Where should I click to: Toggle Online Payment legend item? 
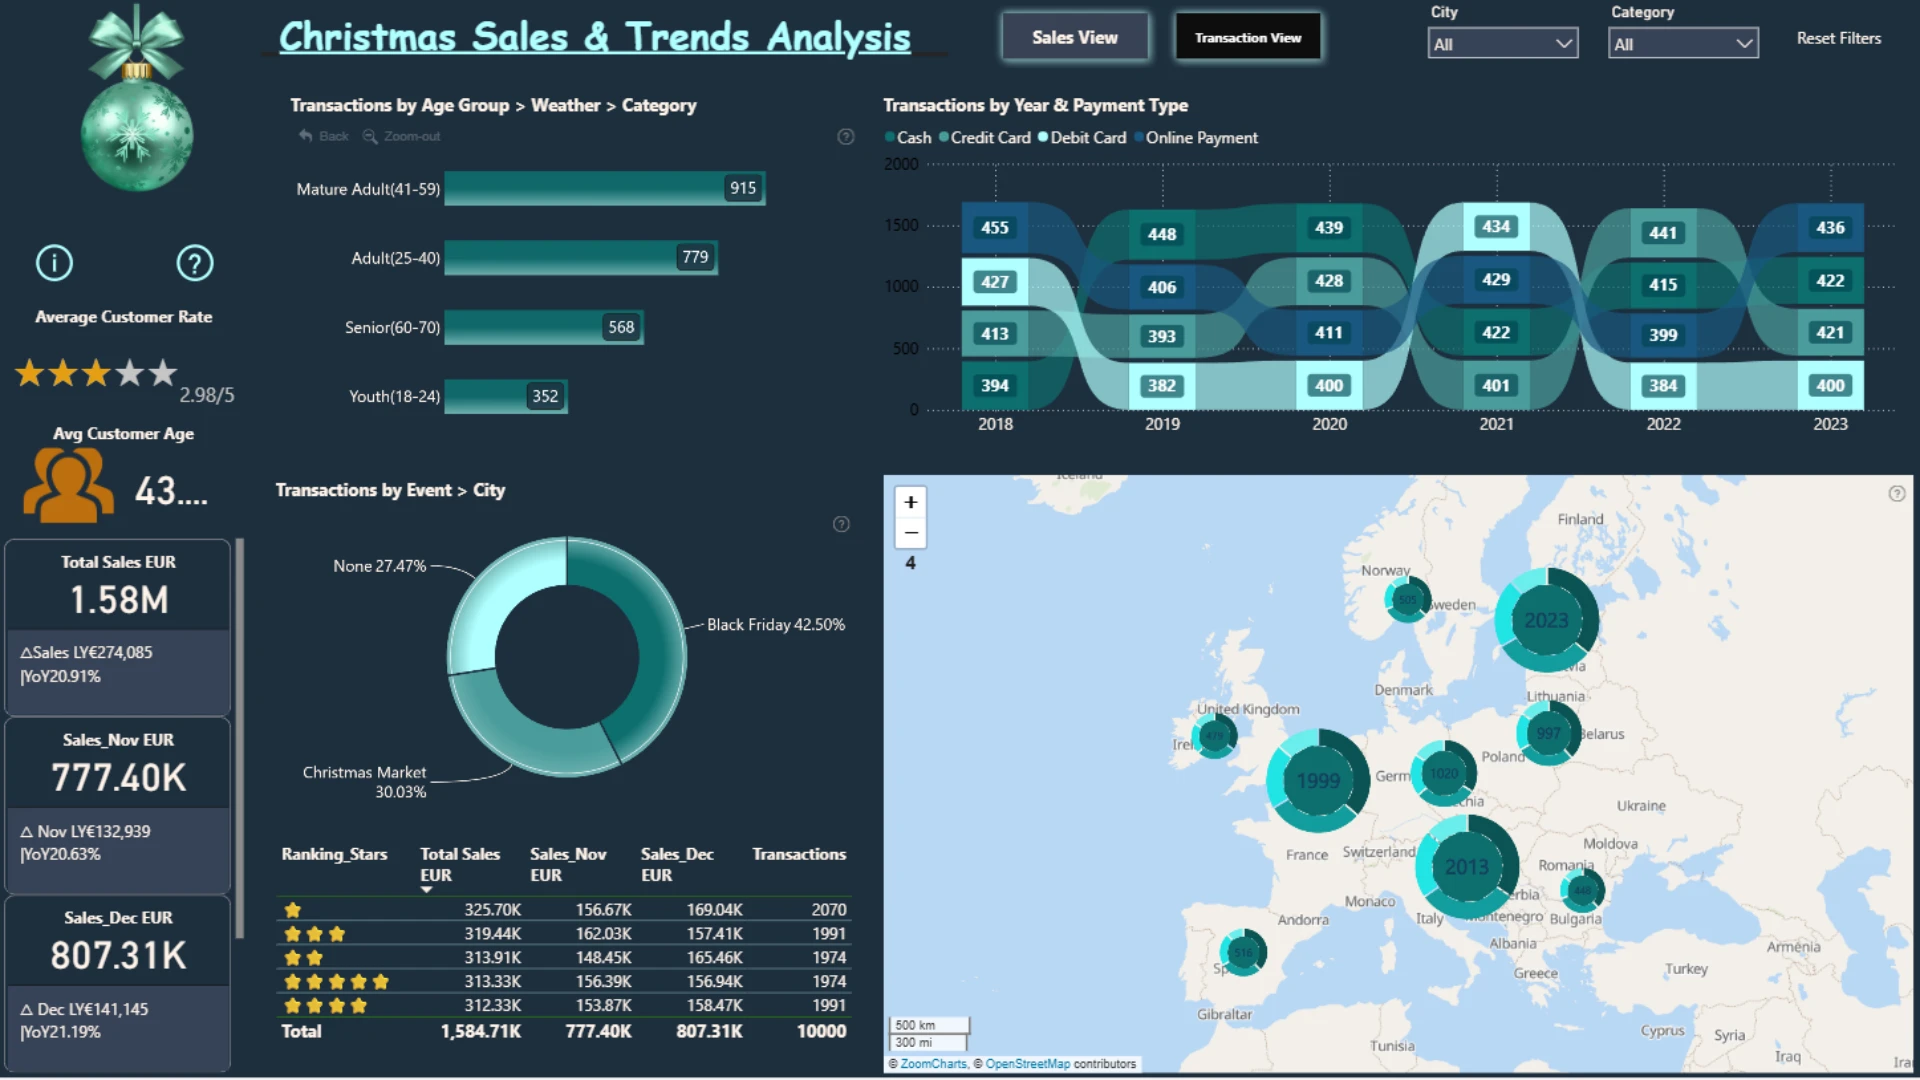(x=1196, y=138)
